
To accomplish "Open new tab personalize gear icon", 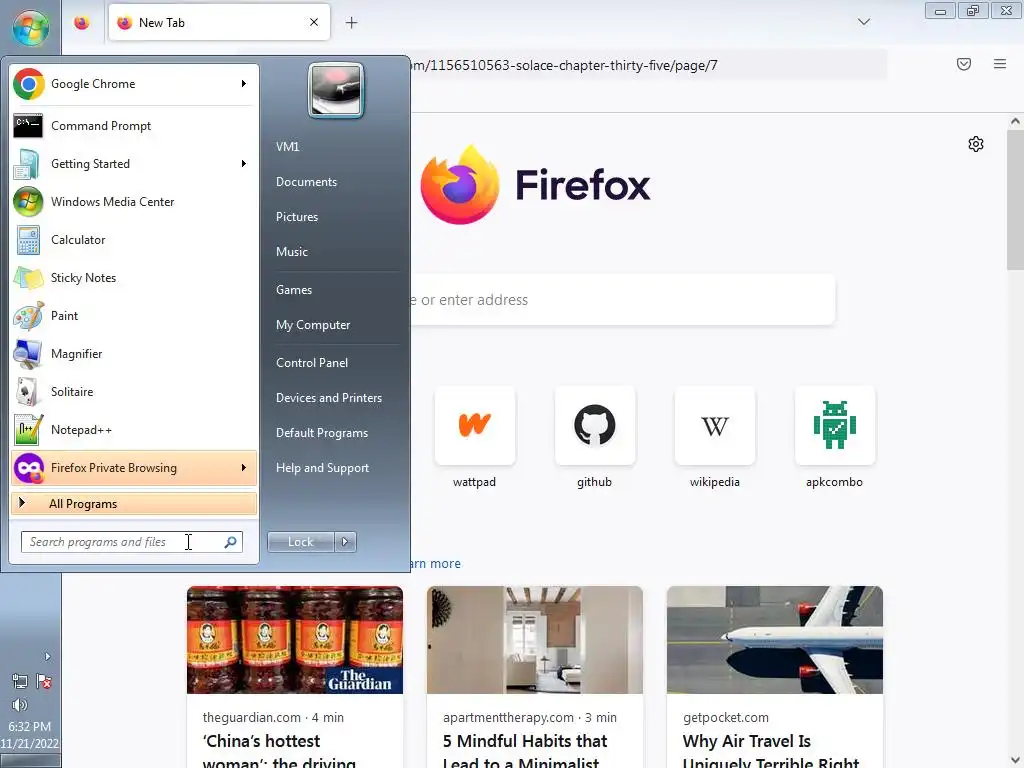I will pyautogui.click(x=976, y=144).
